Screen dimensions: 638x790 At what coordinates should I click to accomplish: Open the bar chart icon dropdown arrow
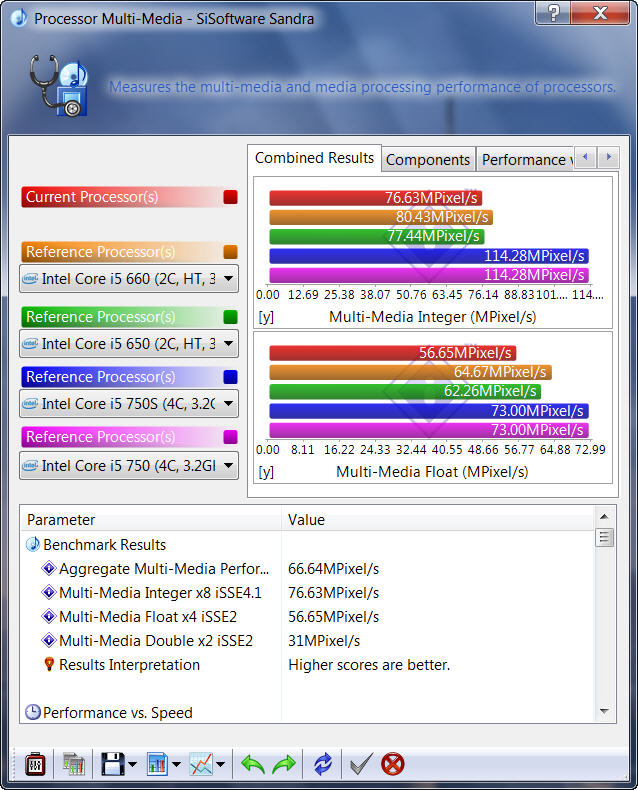pos(176,765)
